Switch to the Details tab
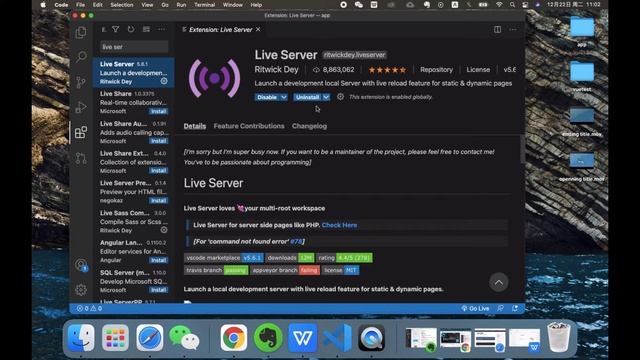Screen dimensions: 640x360 [x=195, y=126]
